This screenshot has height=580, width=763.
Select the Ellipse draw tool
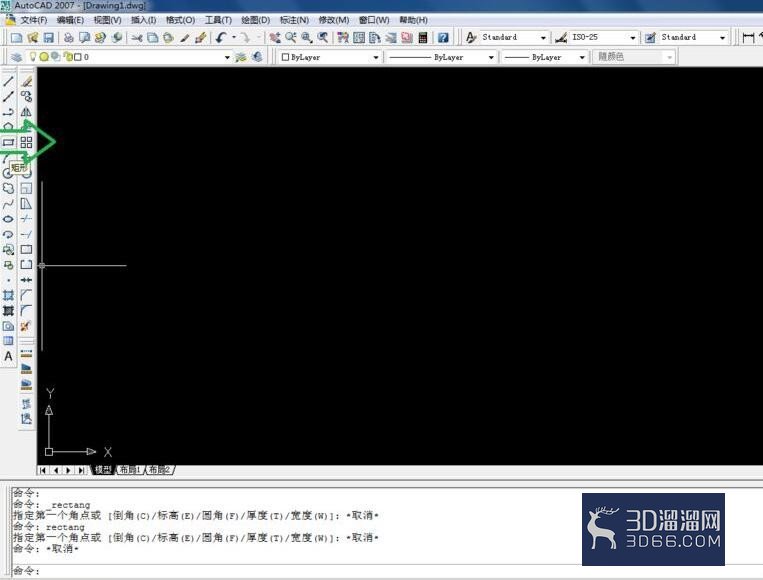tap(8, 219)
